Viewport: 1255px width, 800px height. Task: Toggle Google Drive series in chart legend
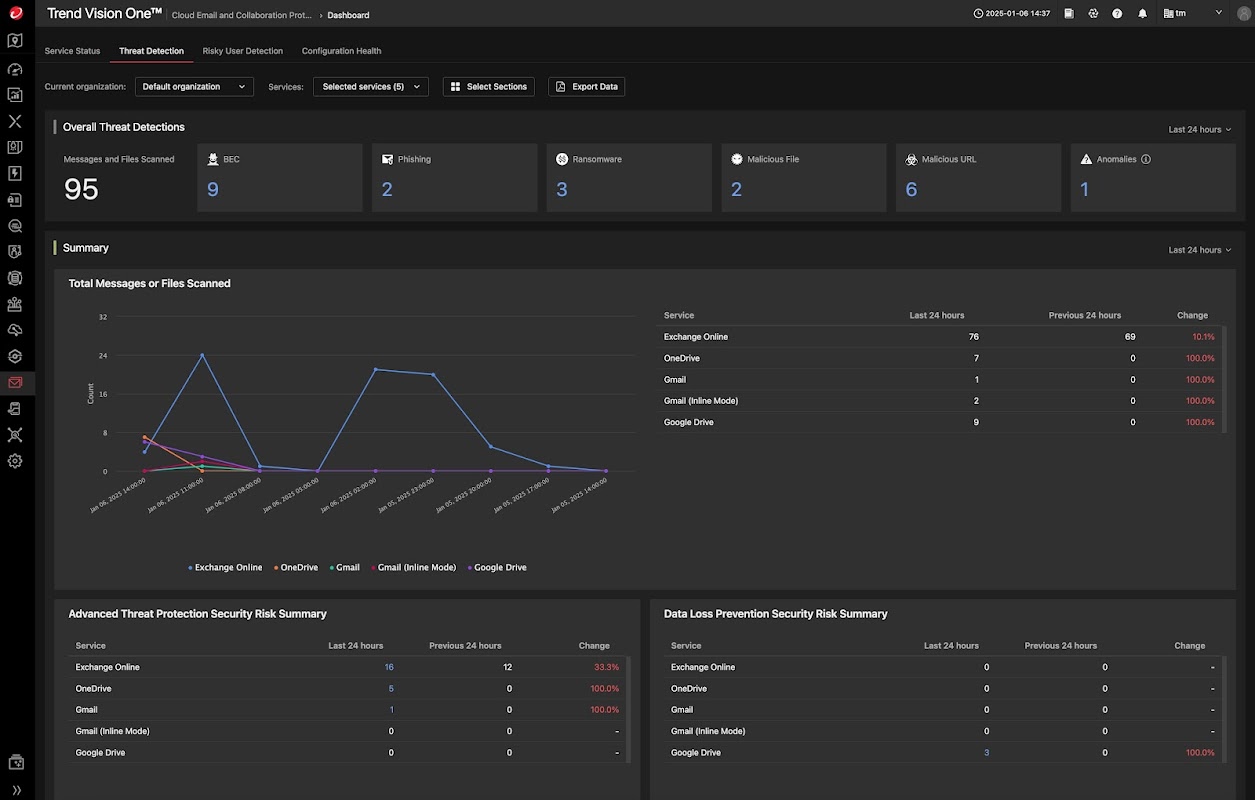[497, 567]
